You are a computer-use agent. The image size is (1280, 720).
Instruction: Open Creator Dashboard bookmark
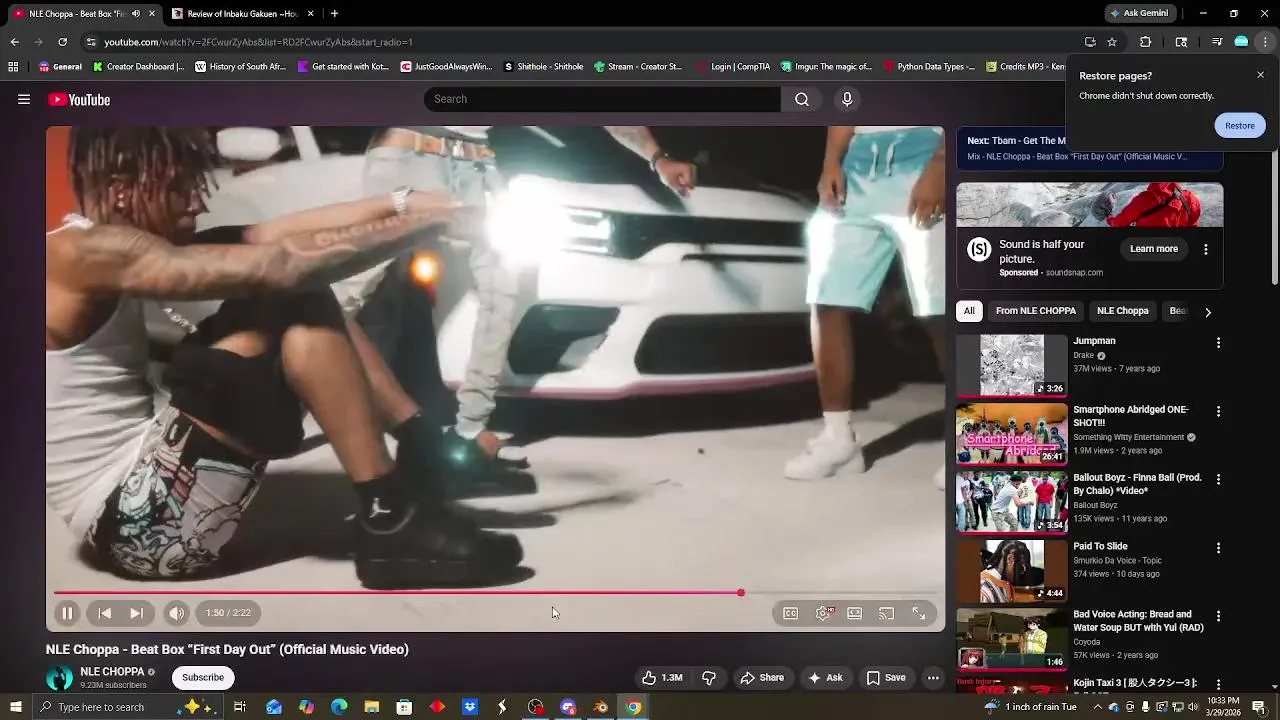[x=139, y=67]
